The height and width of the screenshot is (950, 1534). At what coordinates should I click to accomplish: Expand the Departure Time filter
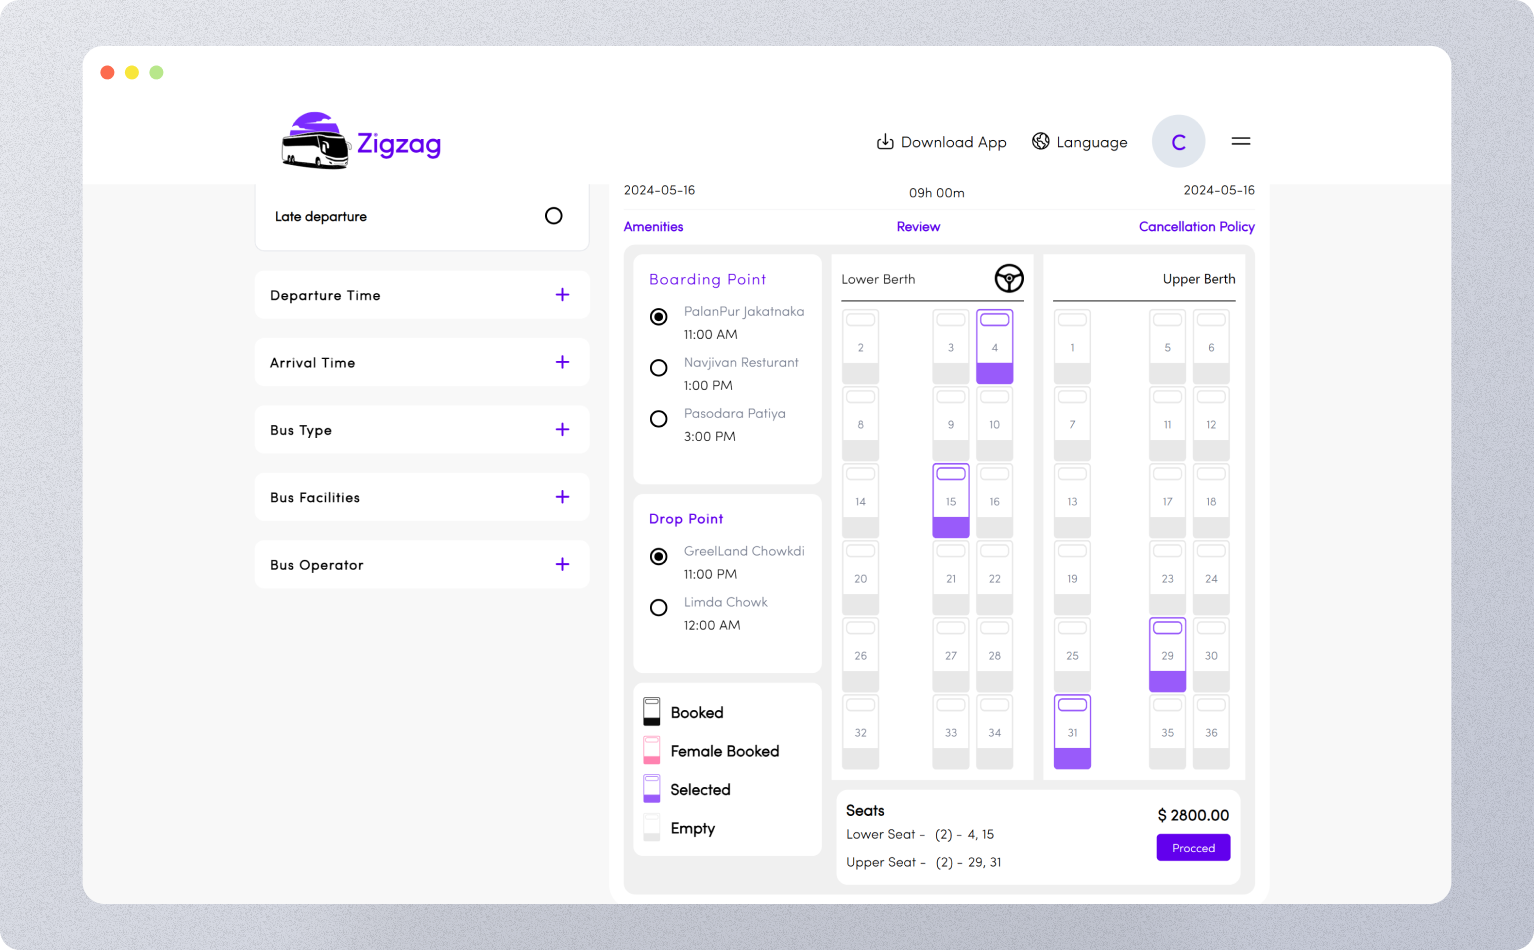pyautogui.click(x=562, y=294)
